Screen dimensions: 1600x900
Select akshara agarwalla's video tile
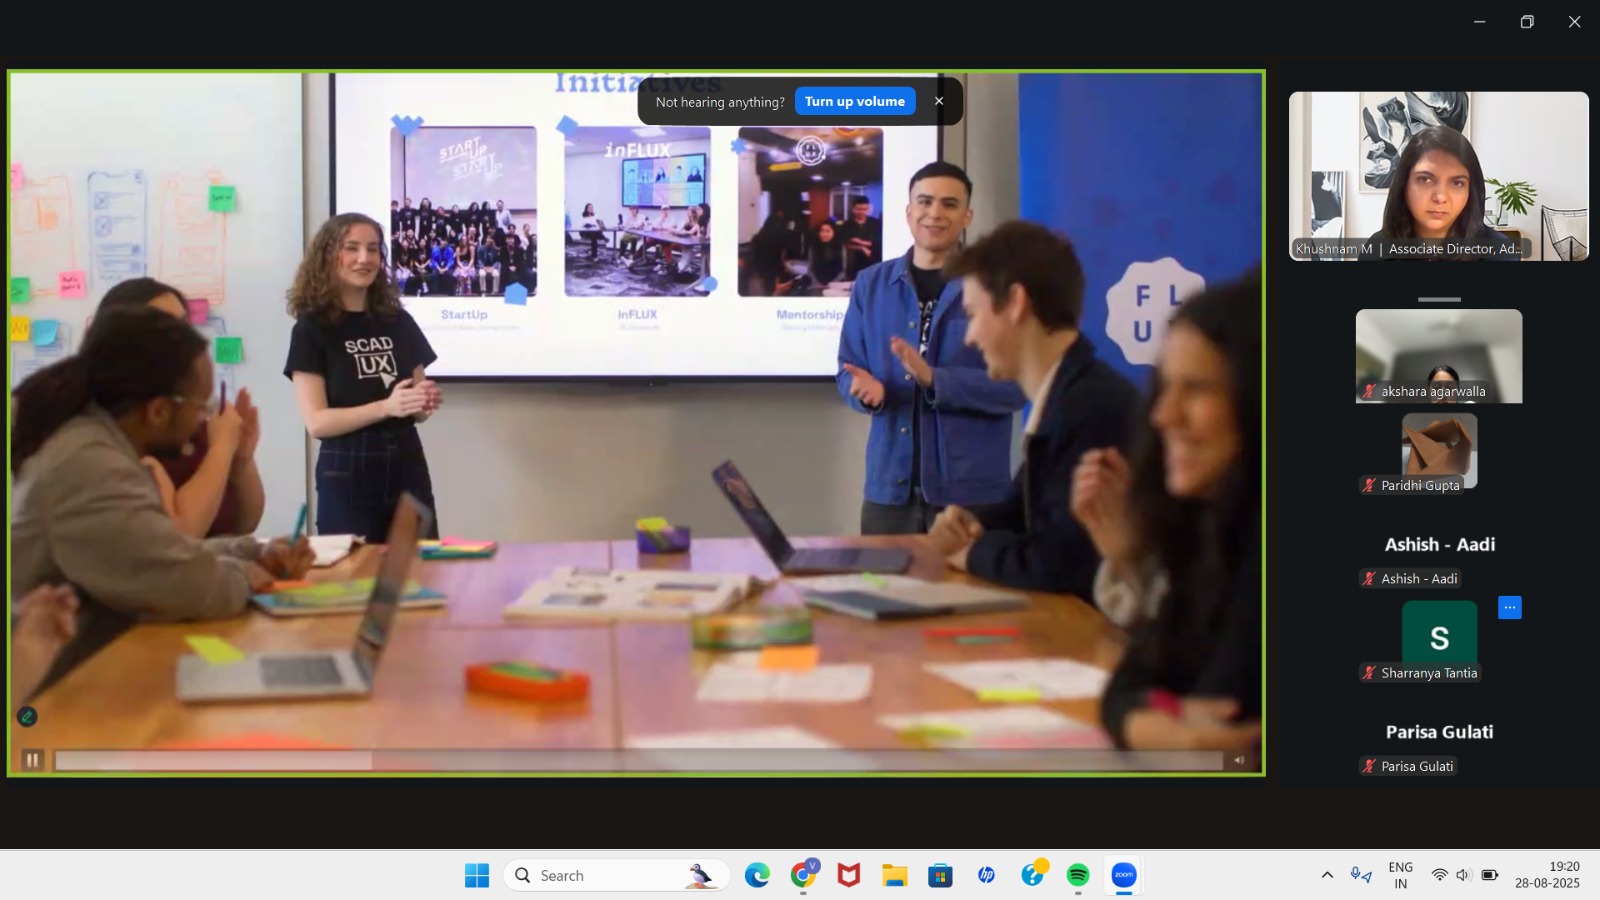coord(1438,355)
